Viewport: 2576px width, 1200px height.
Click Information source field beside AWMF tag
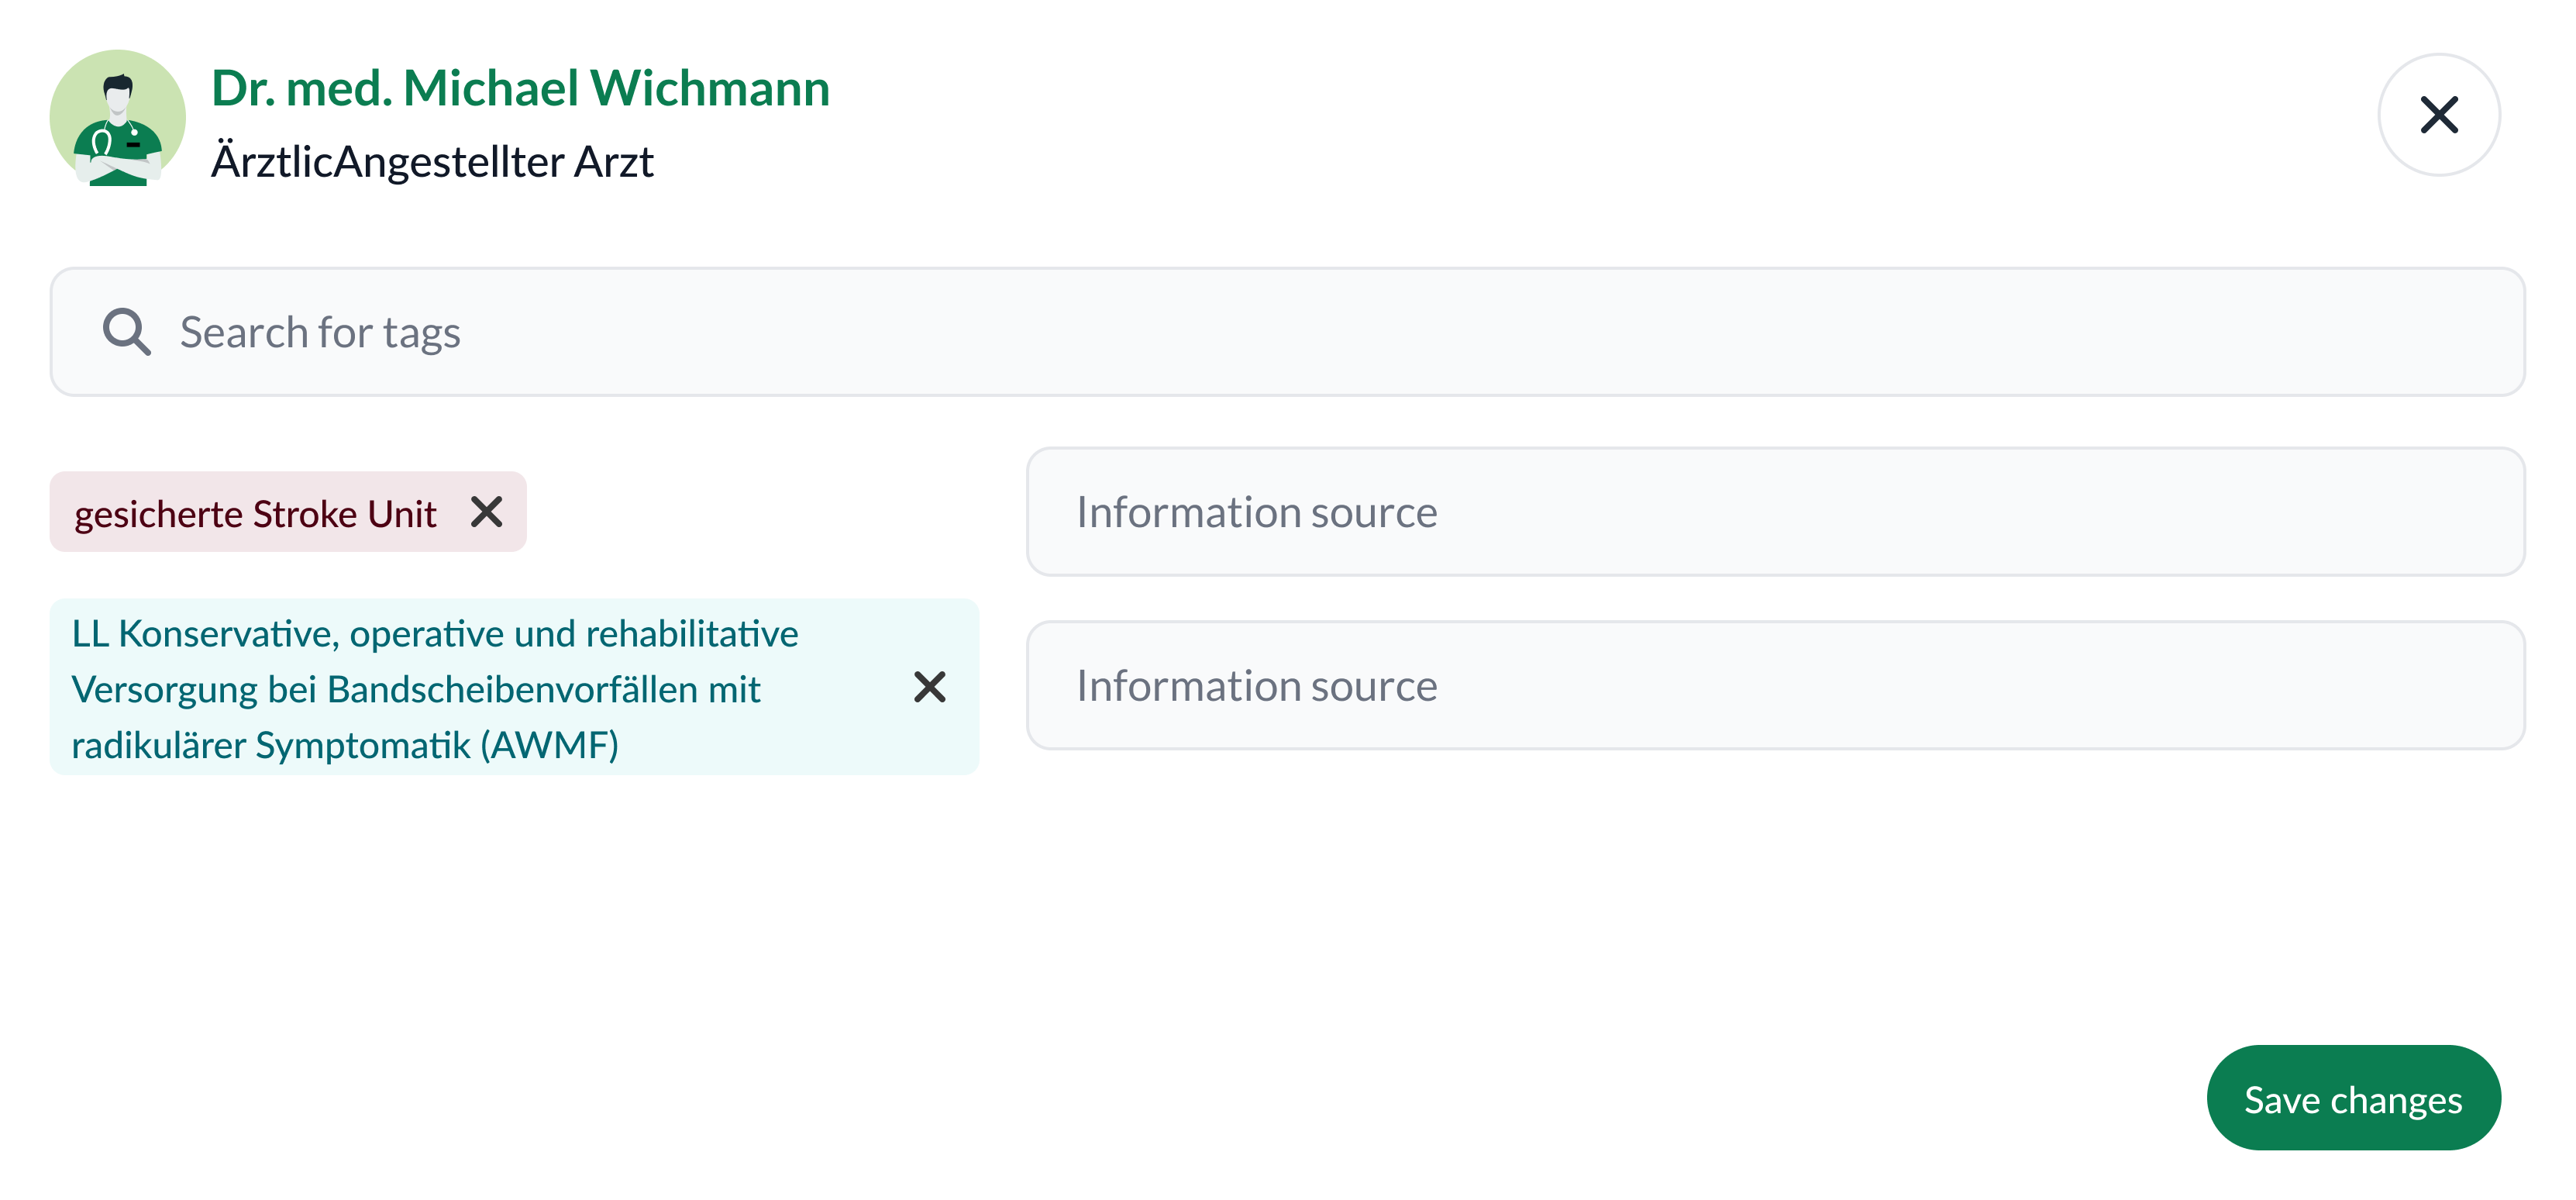tap(1775, 686)
